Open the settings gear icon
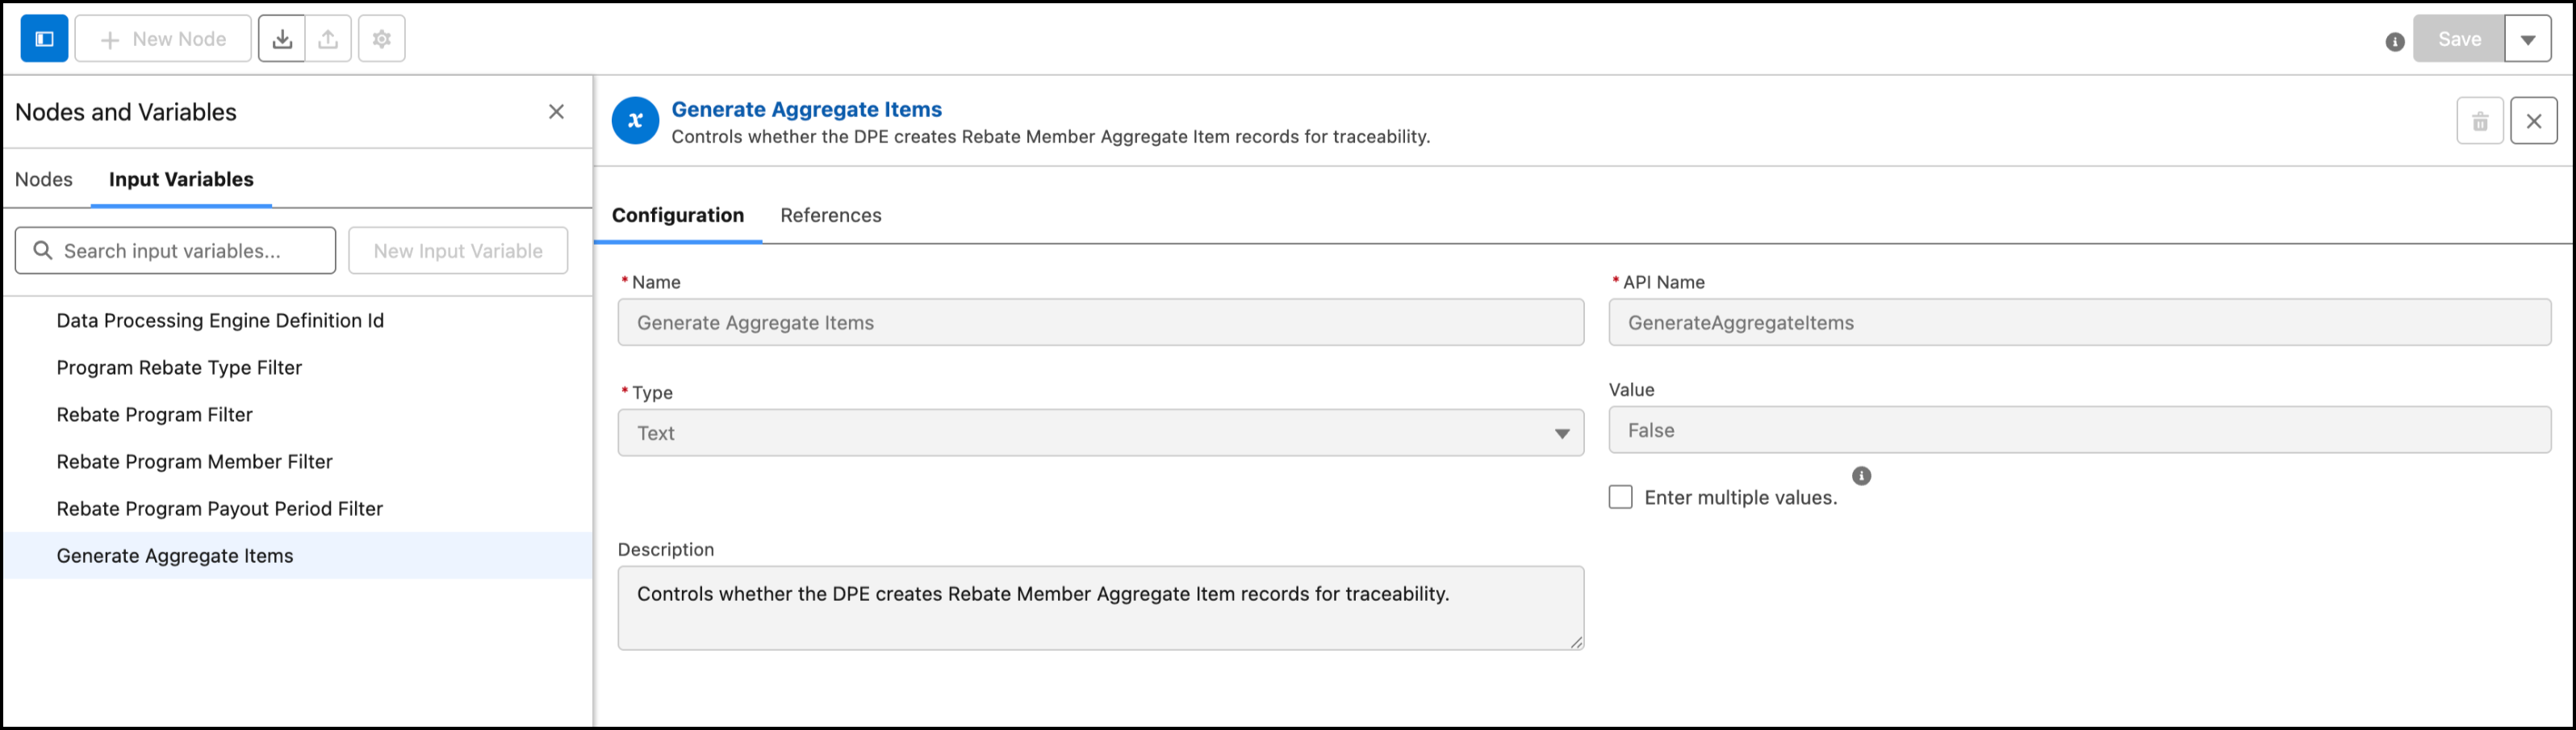Viewport: 2576px width, 730px height. click(x=381, y=38)
